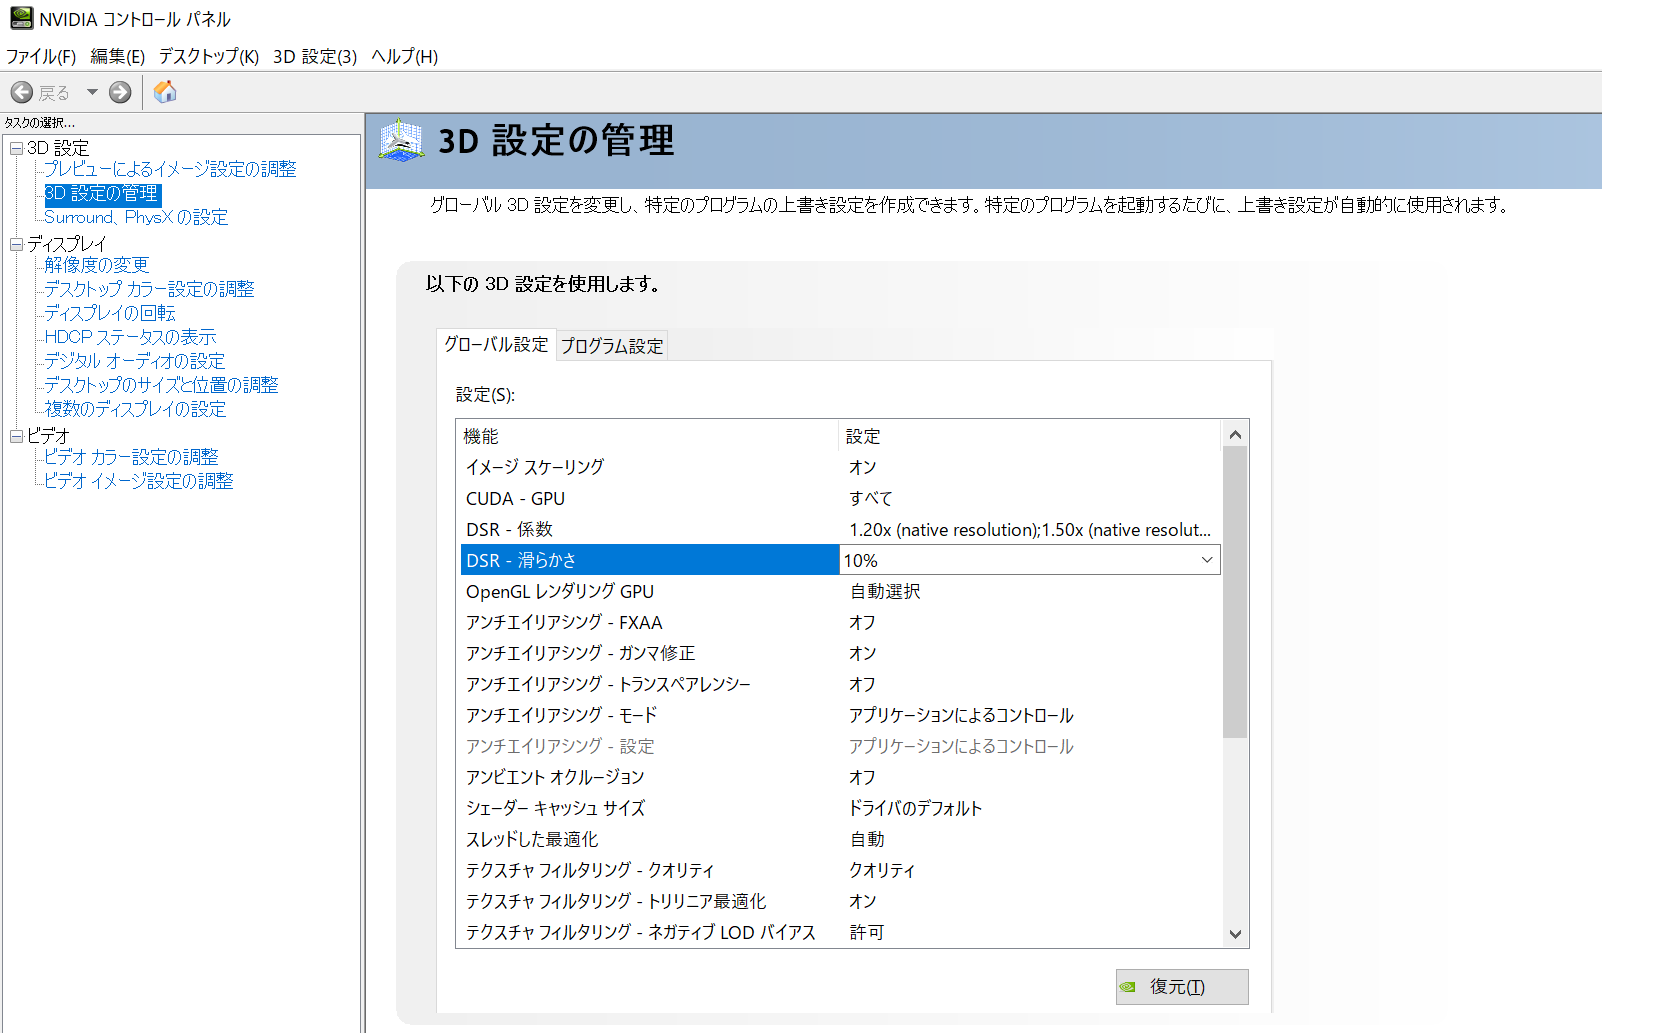Open デジタル オーディオの設定 page
The height and width of the screenshot is (1036, 1656).
(x=135, y=361)
